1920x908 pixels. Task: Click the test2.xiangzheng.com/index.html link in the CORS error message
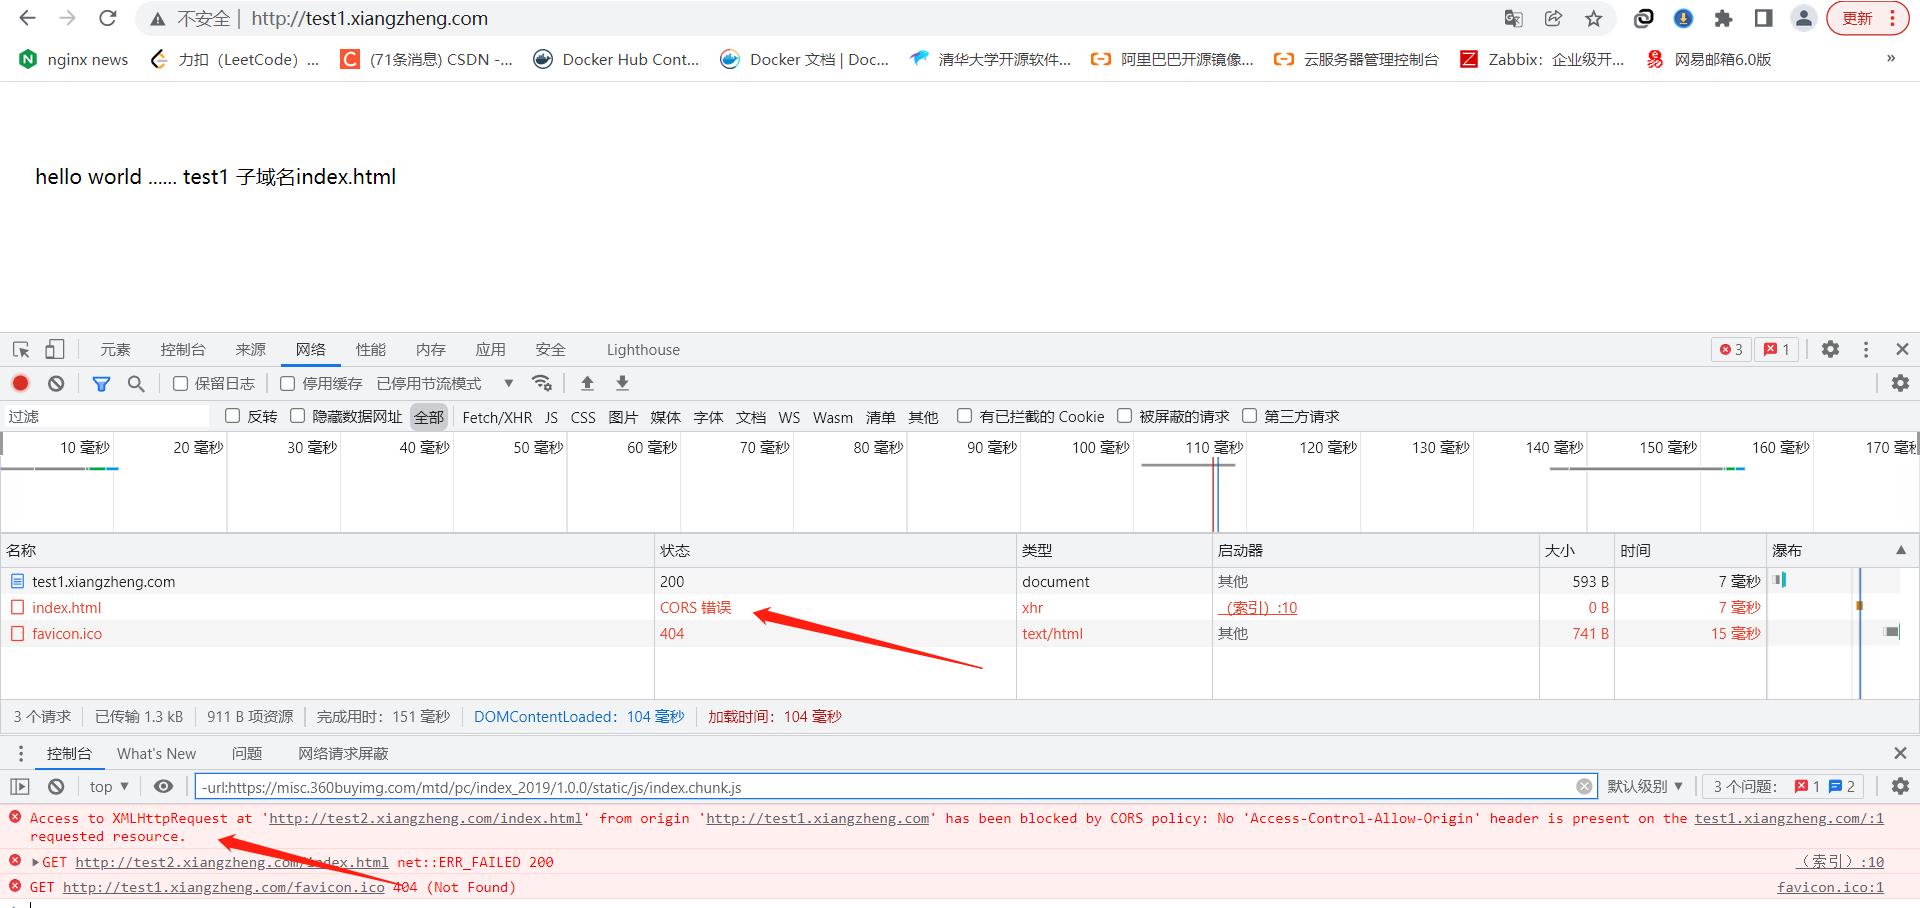[x=425, y=818]
